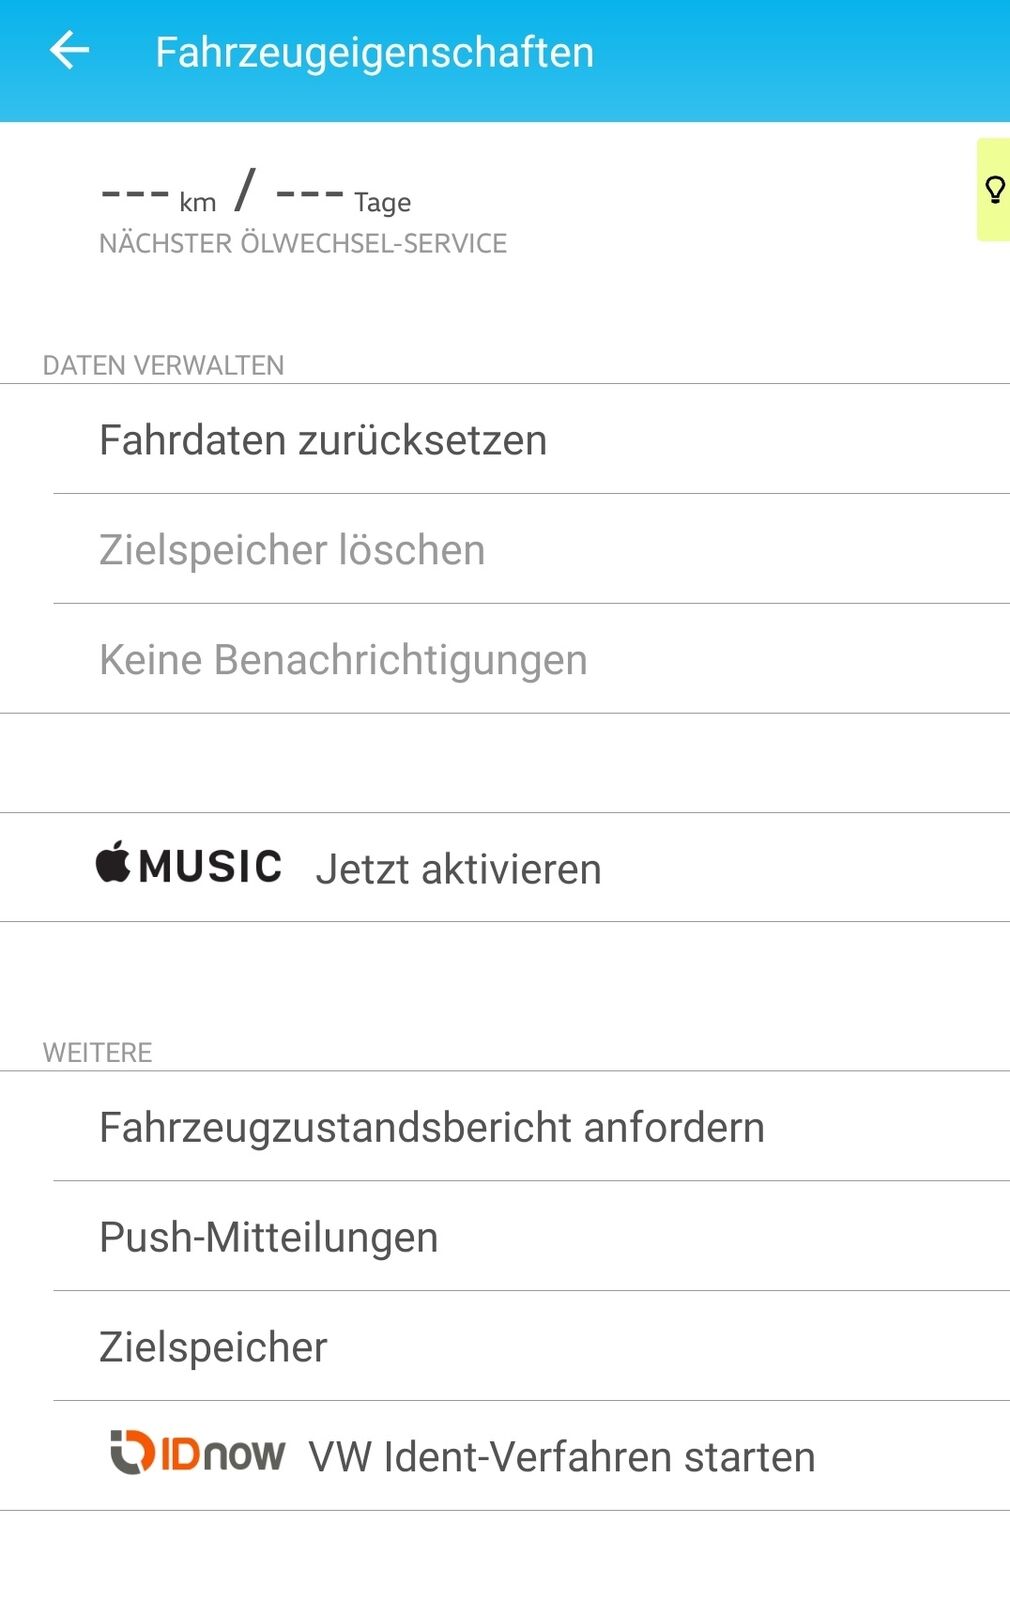This screenshot has width=1010, height=1600.
Task: Toggle Push-Mitteilungen setting
Action: [268, 1236]
